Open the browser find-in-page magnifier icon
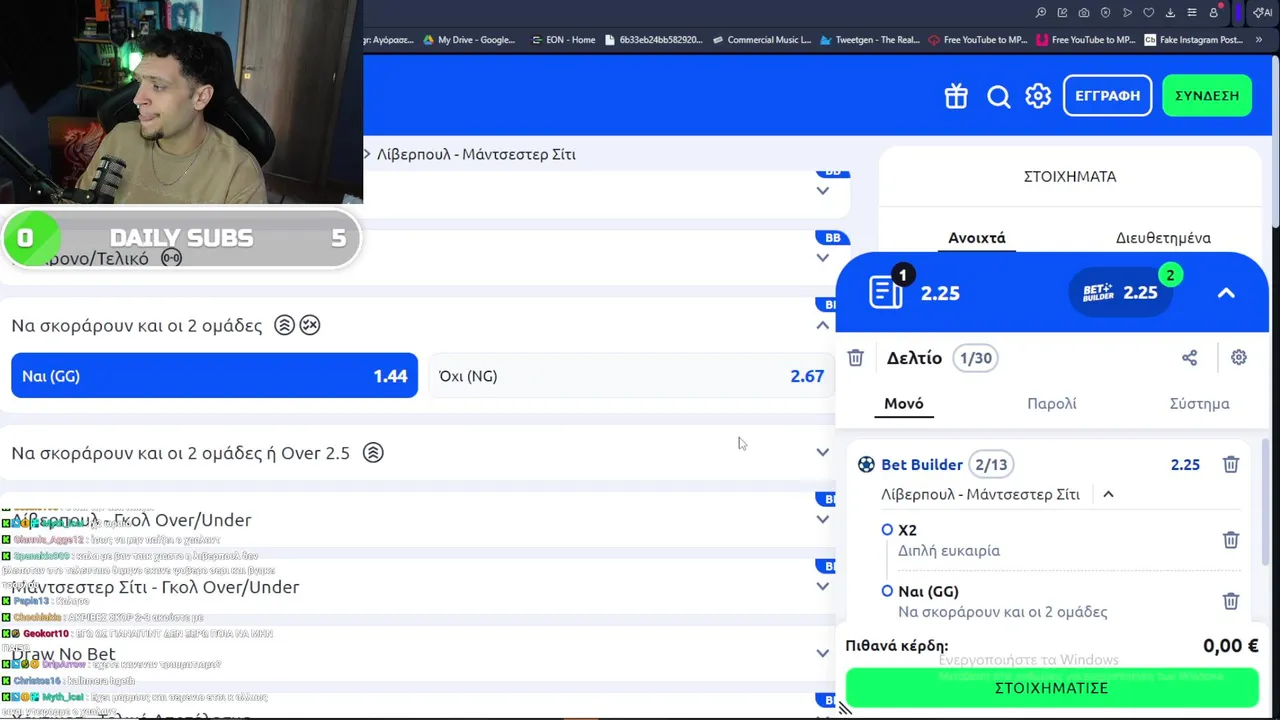This screenshot has height=720, width=1280. (x=1041, y=13)
